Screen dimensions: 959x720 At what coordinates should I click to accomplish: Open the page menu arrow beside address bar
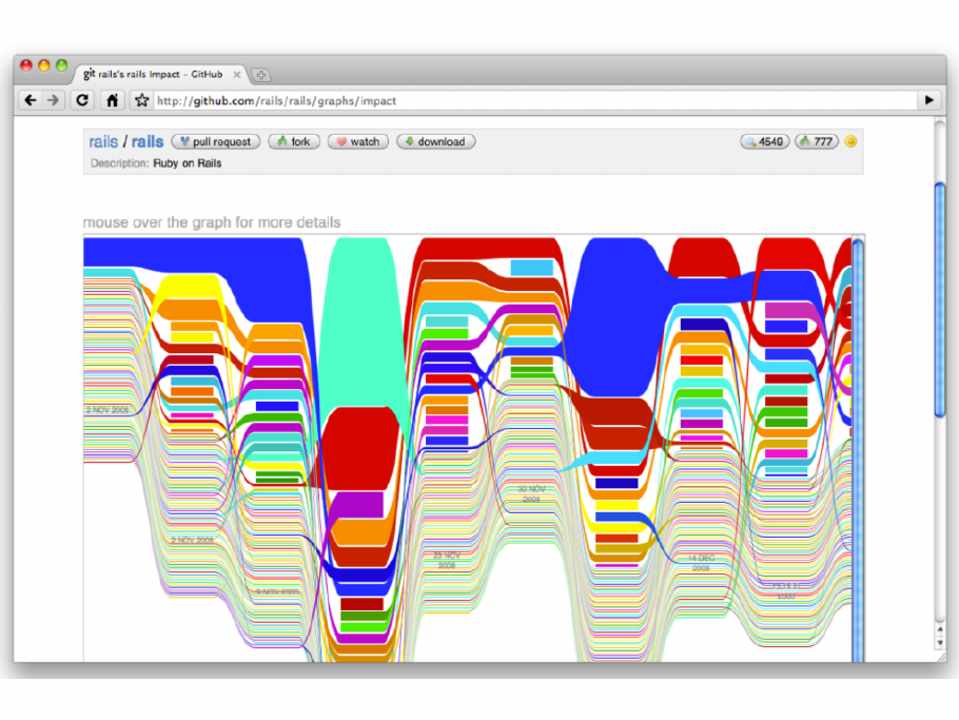pyautogui.click(x=931, y=101)
